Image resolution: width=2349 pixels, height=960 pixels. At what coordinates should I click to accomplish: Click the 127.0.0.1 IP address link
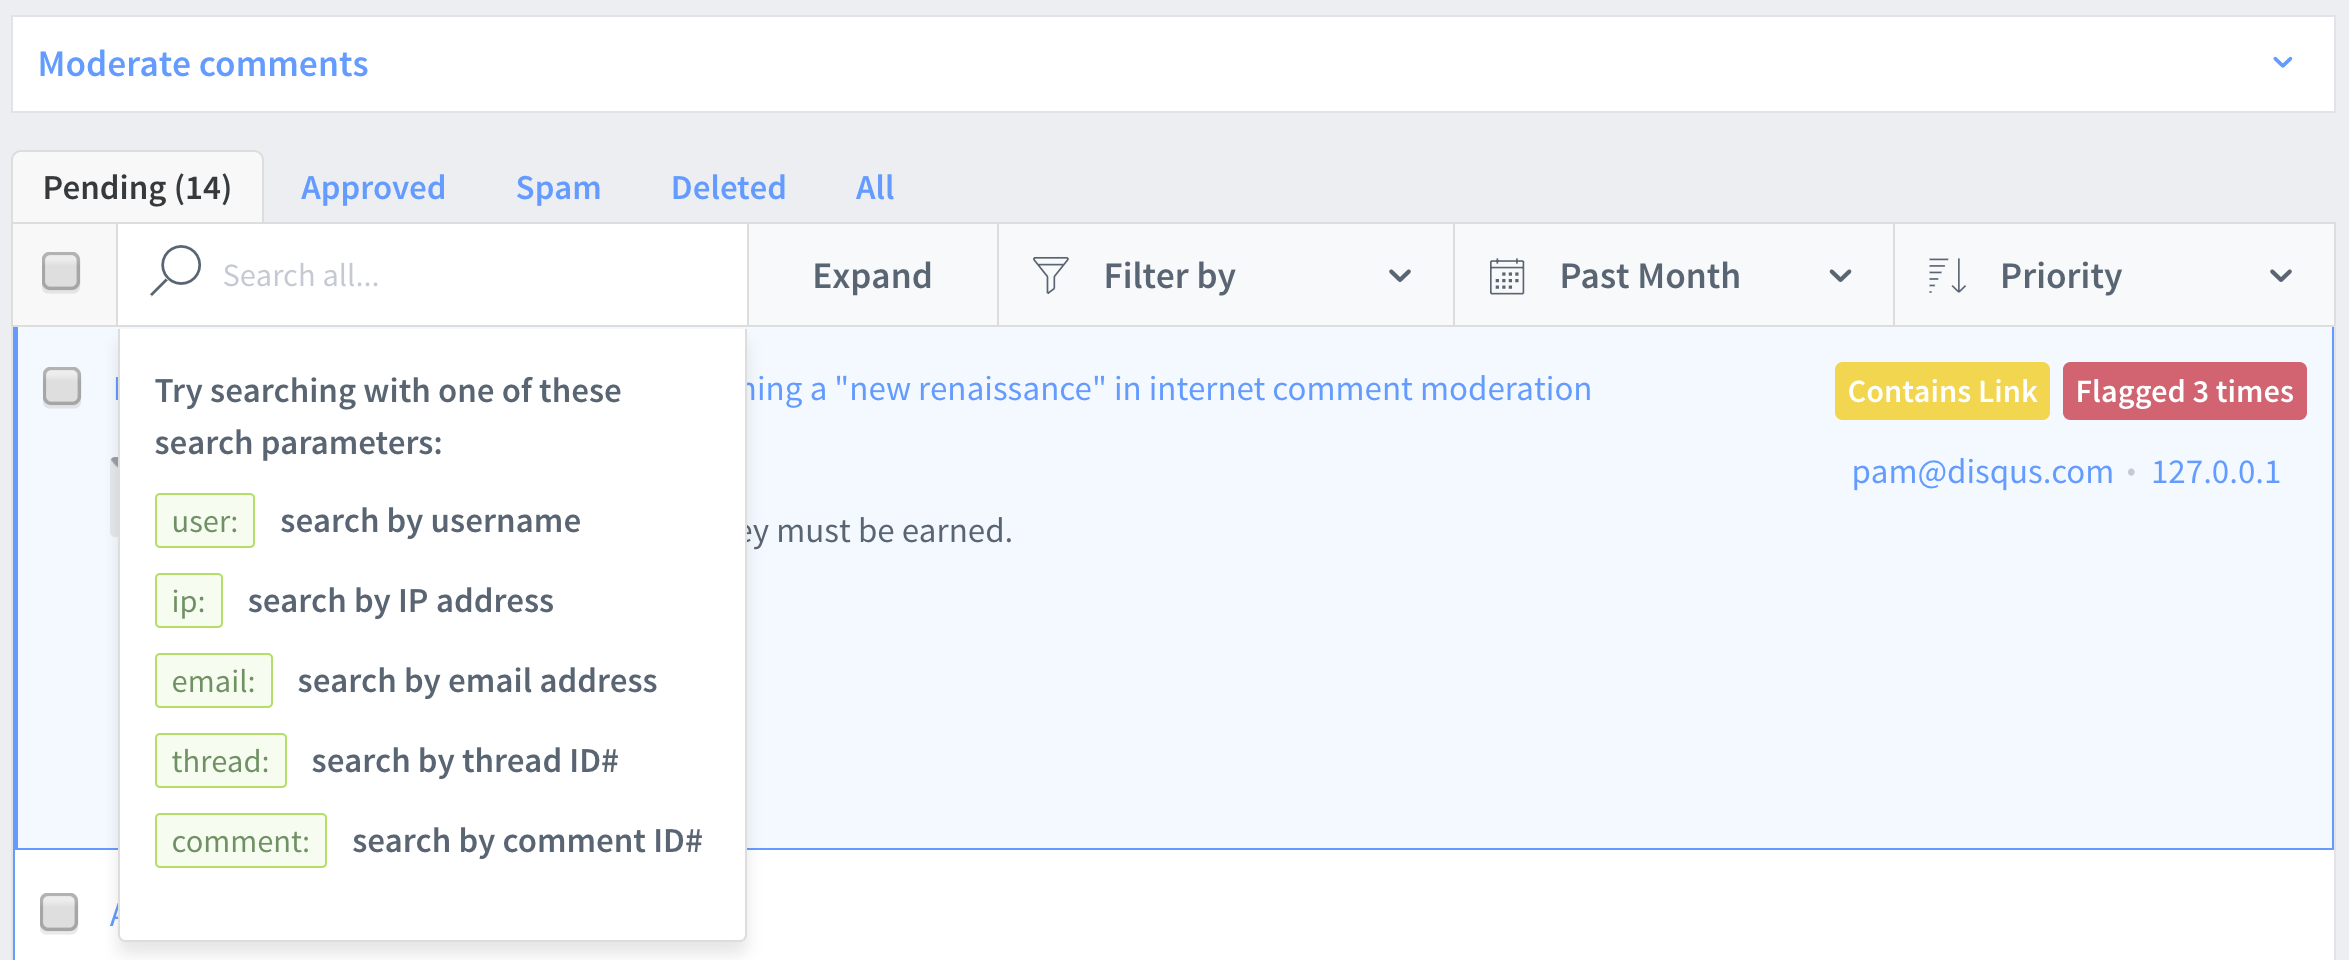(x=2215, y=472)
